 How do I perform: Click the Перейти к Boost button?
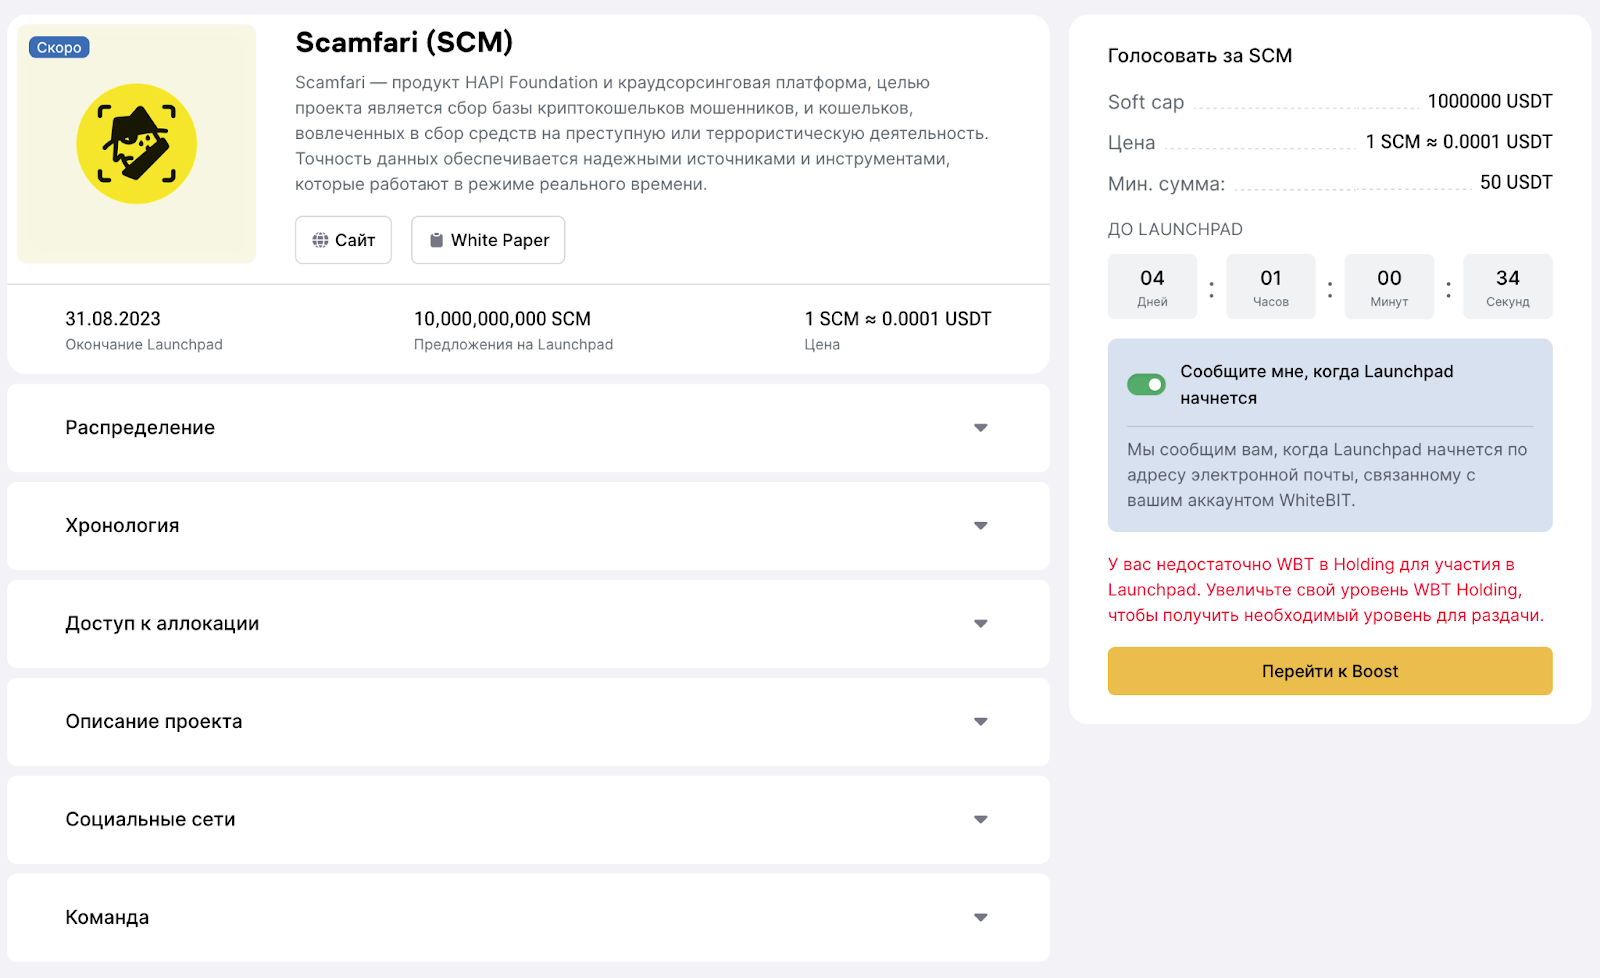[x=1330, y=671]
